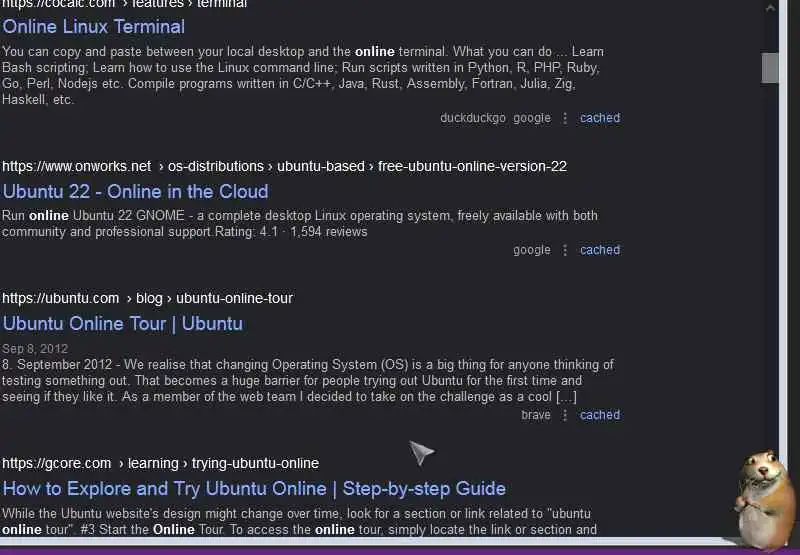This screenshot has width=800, height=555.
Task: Click the vertical scrollbar thumb
Action: tap(770, 67)
